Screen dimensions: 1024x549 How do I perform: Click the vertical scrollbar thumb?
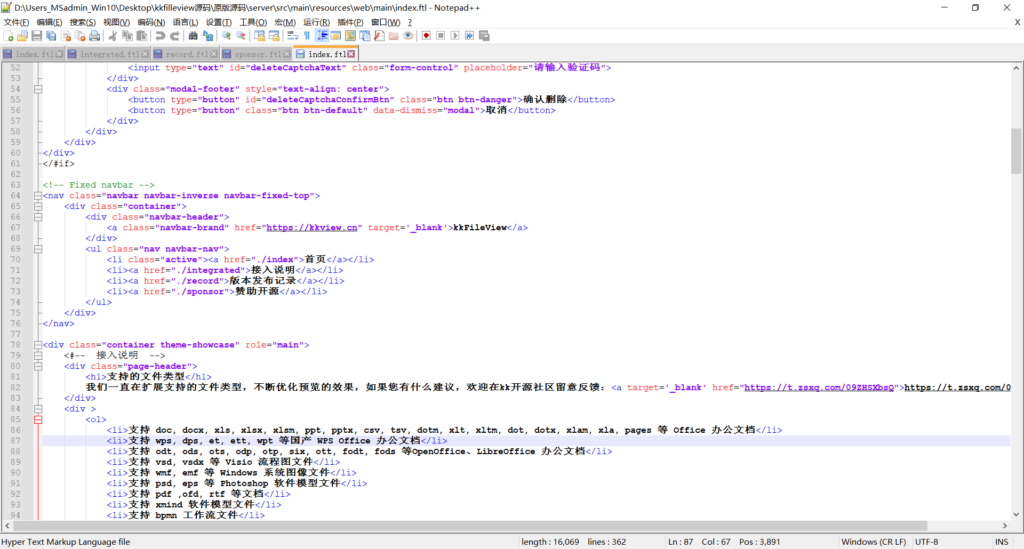[1016, 151]
